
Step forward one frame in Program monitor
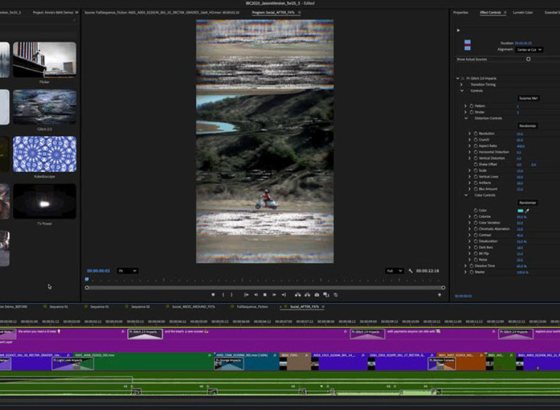(274, 295)
